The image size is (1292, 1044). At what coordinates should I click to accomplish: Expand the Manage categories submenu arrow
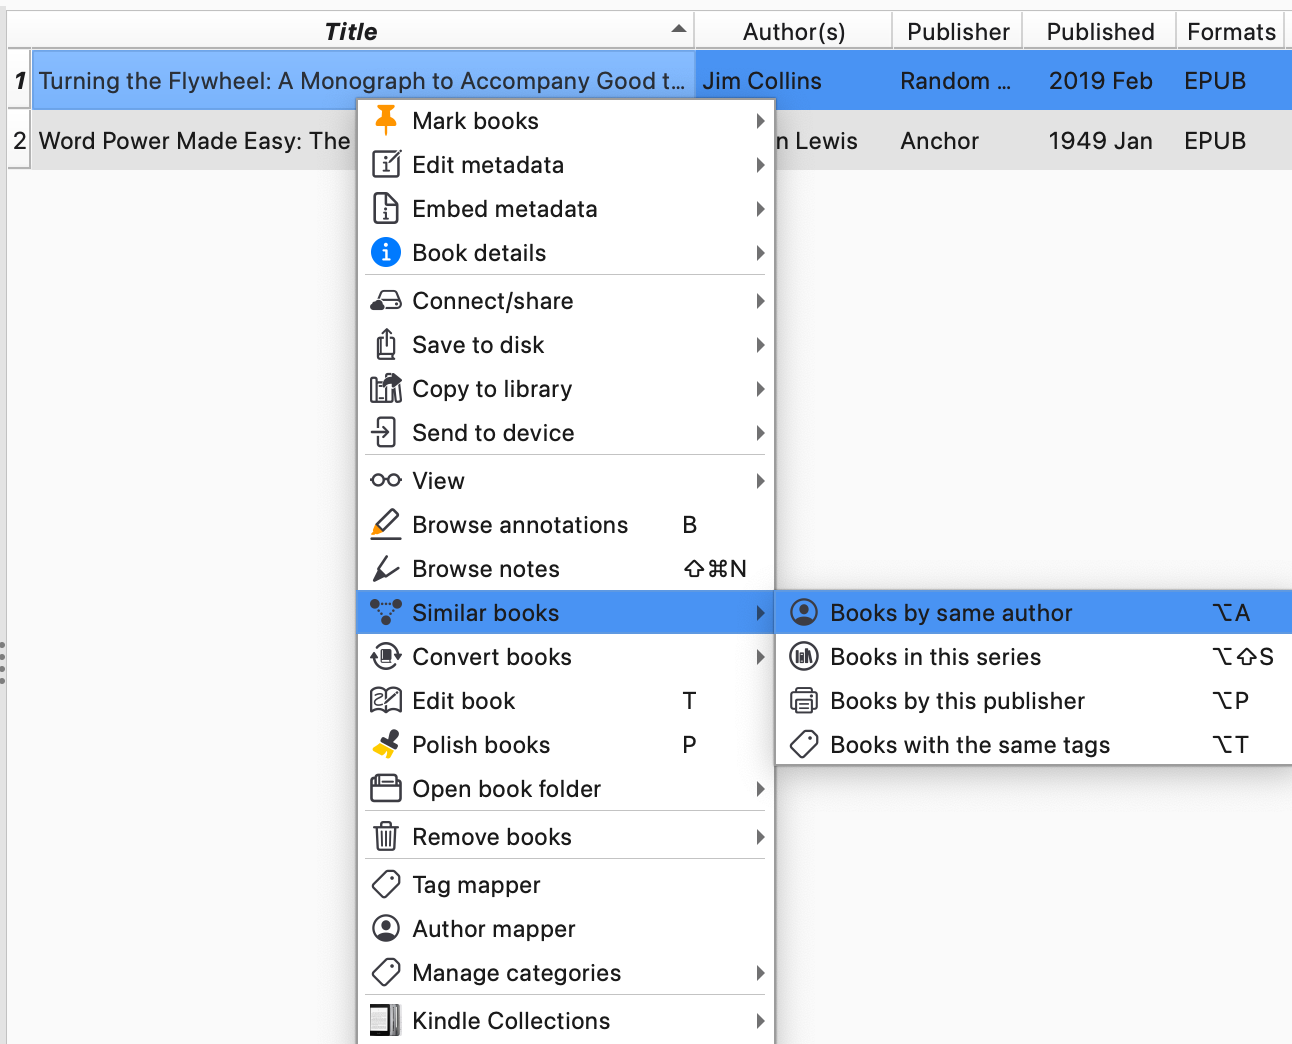click(x=760, y=973)
